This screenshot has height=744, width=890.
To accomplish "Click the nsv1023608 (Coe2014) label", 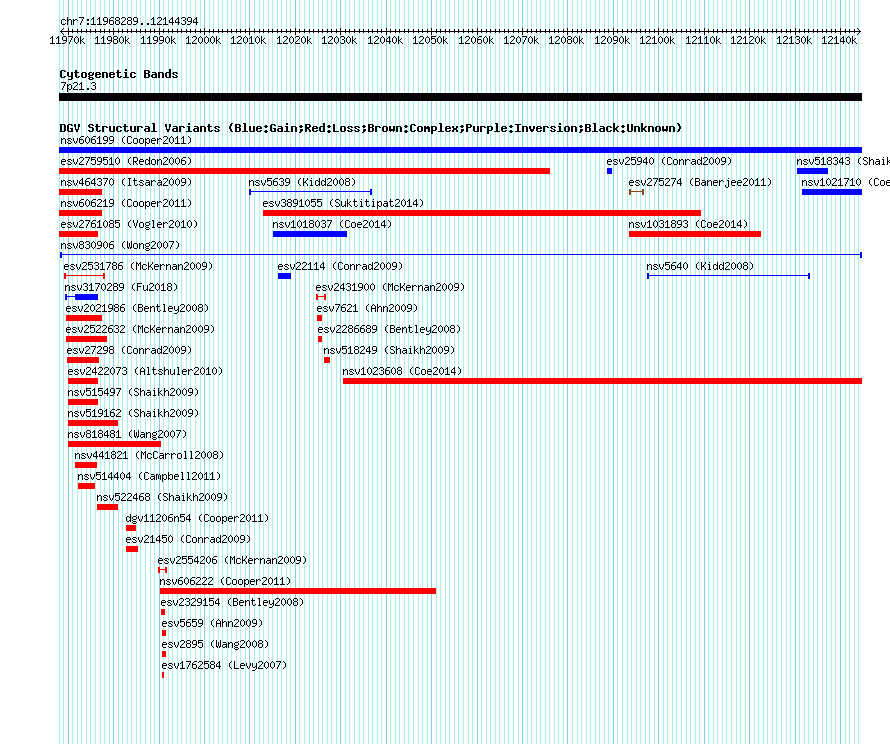I will pyautogui.click(x=402, y=371).
